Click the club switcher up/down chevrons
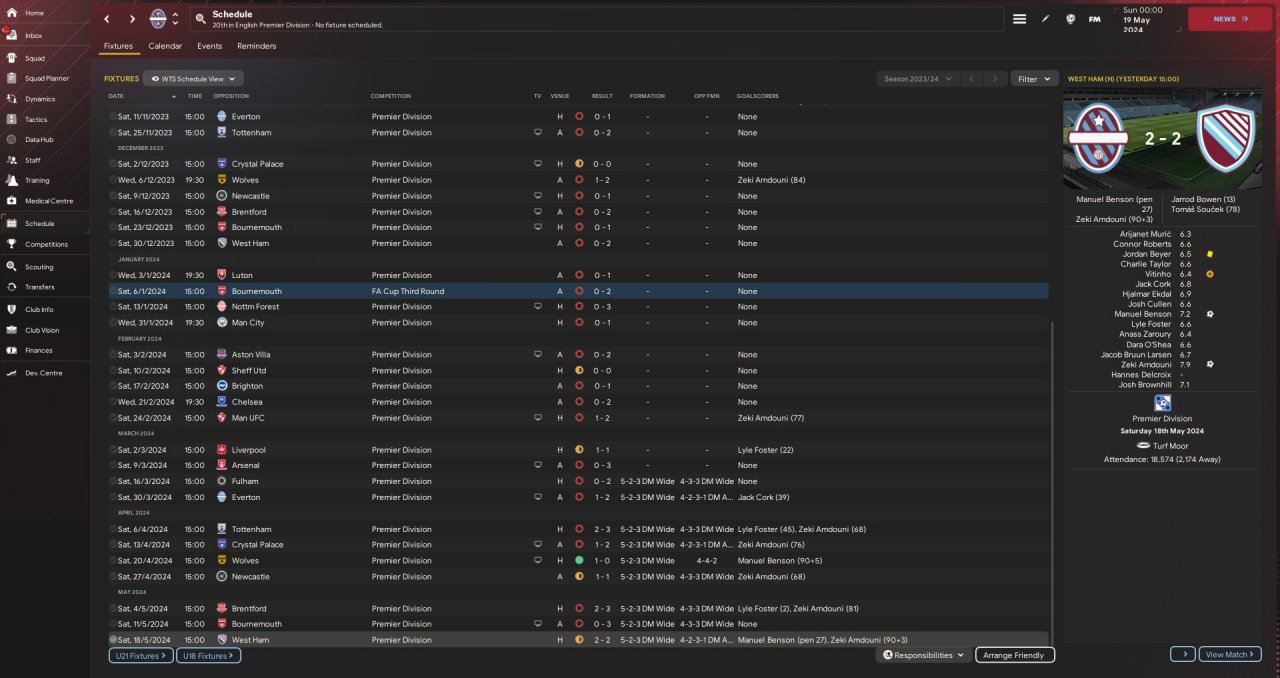The image size is (1280, 678). tap(176, 19)
